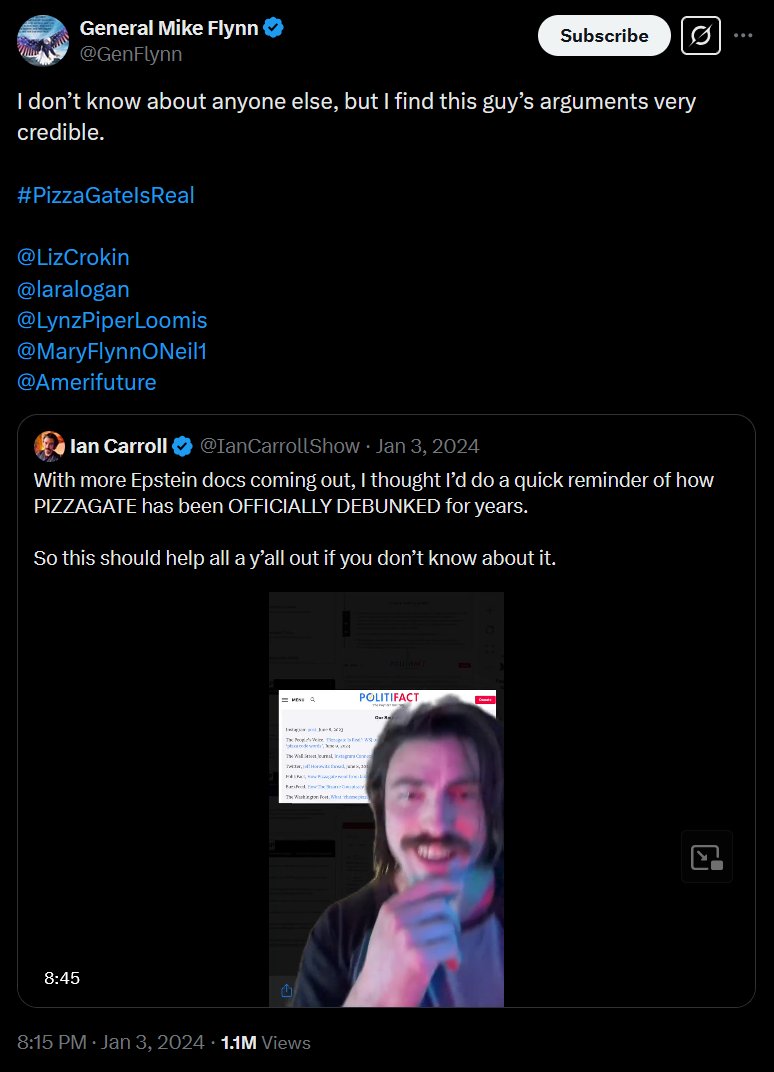The image size is (774, 1072).
Task: Click Ian Carroll's small profile avatar
Action: [x=49, y=445]
